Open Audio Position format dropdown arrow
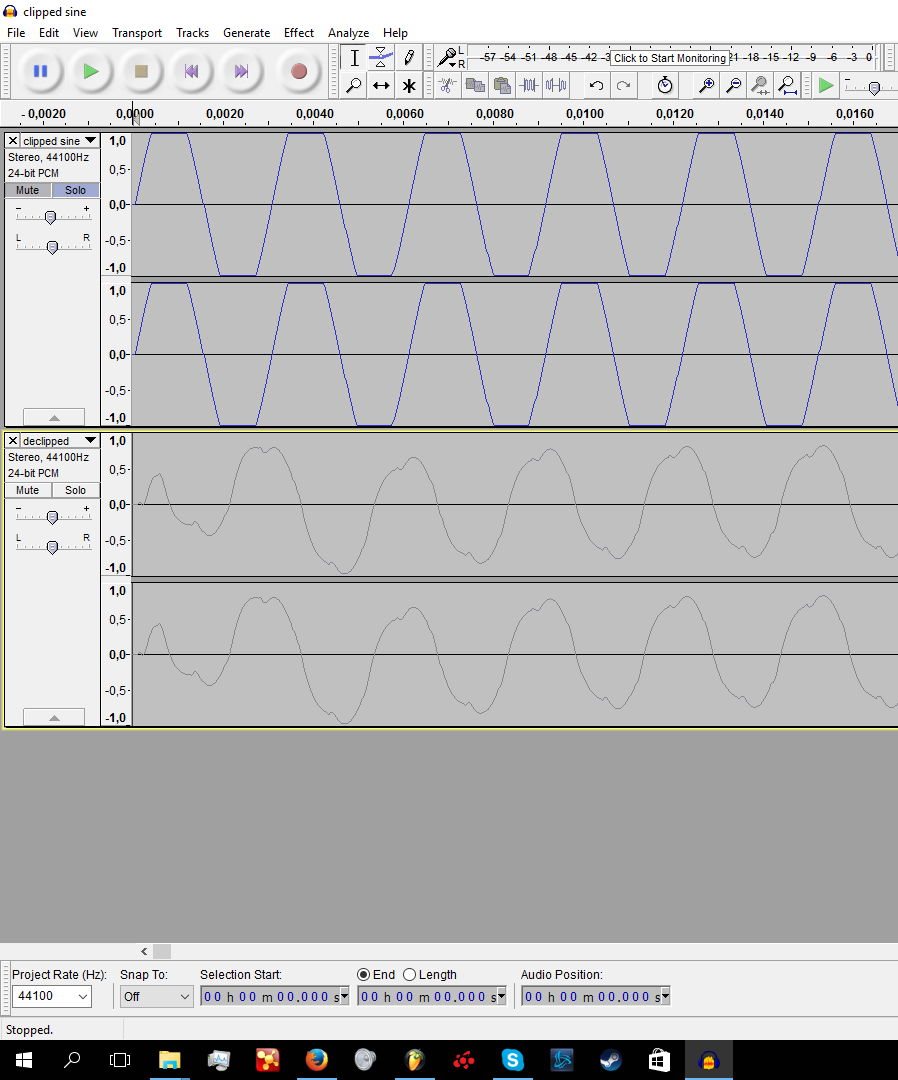This screenshot has width=898, height=1080. tap(666, 997)
